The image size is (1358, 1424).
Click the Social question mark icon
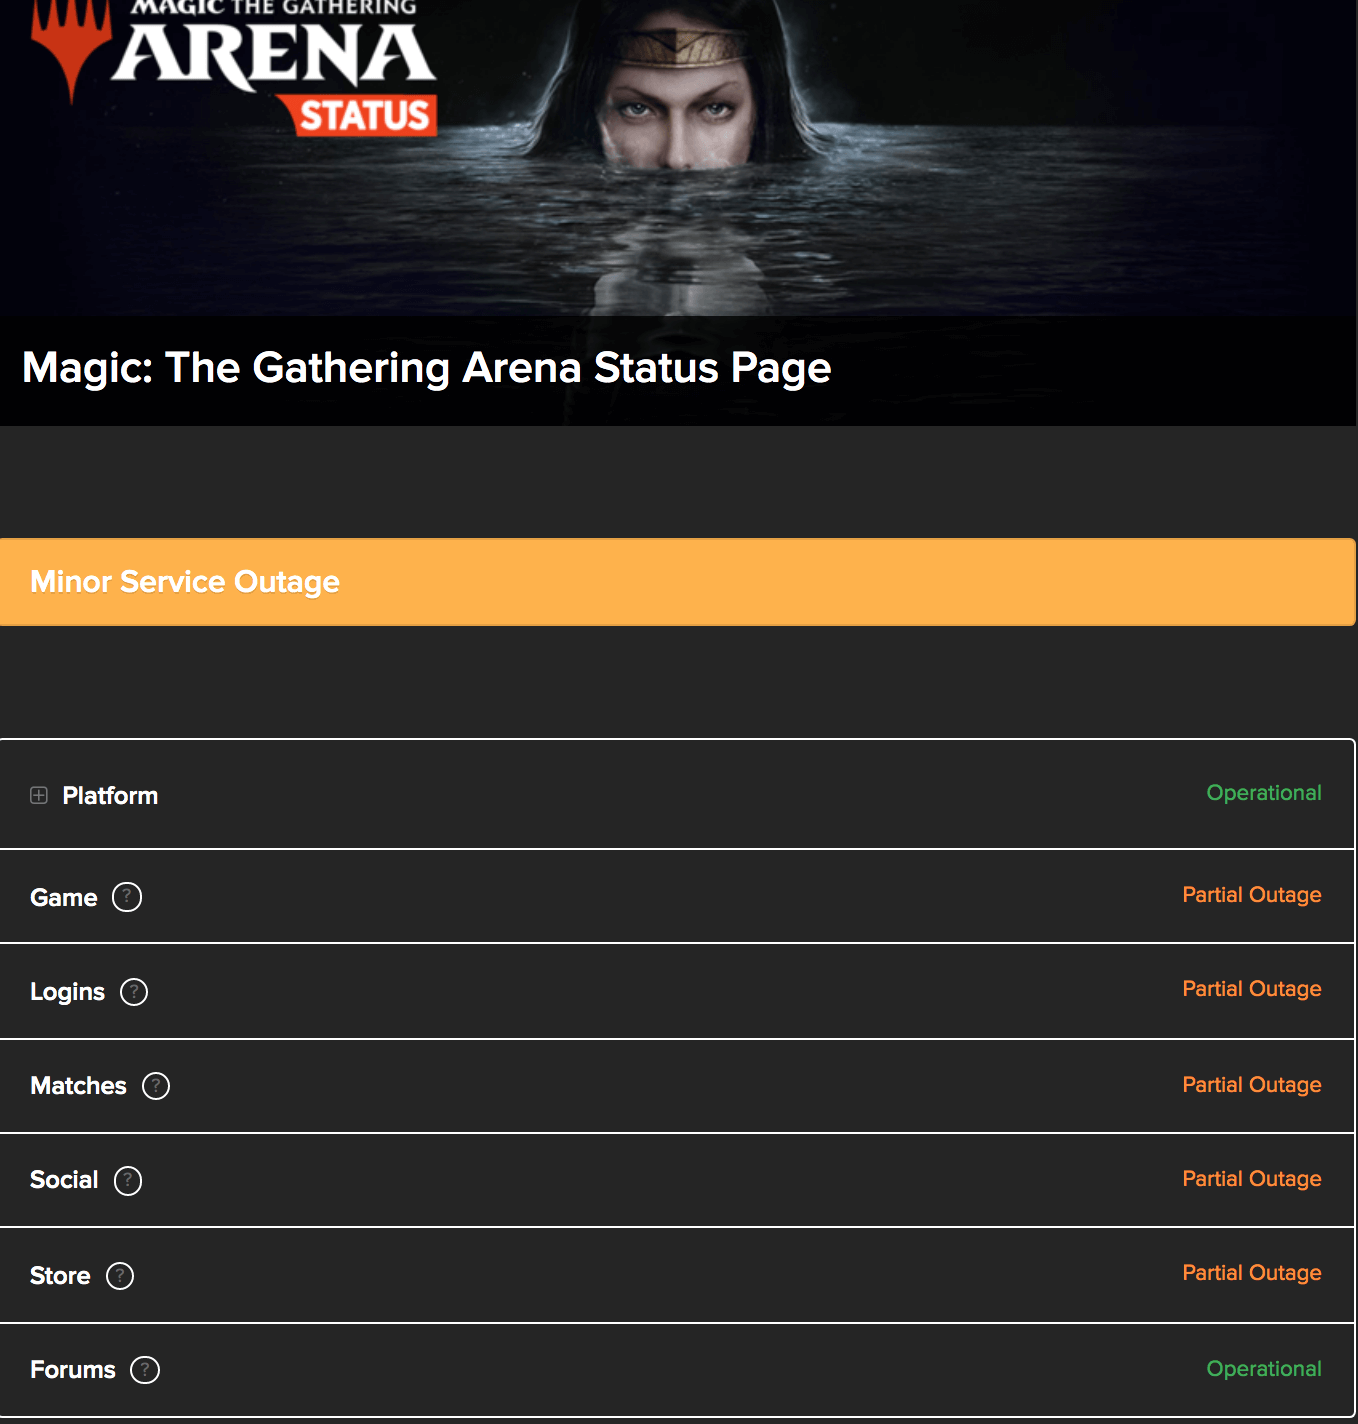[127, 1181]
